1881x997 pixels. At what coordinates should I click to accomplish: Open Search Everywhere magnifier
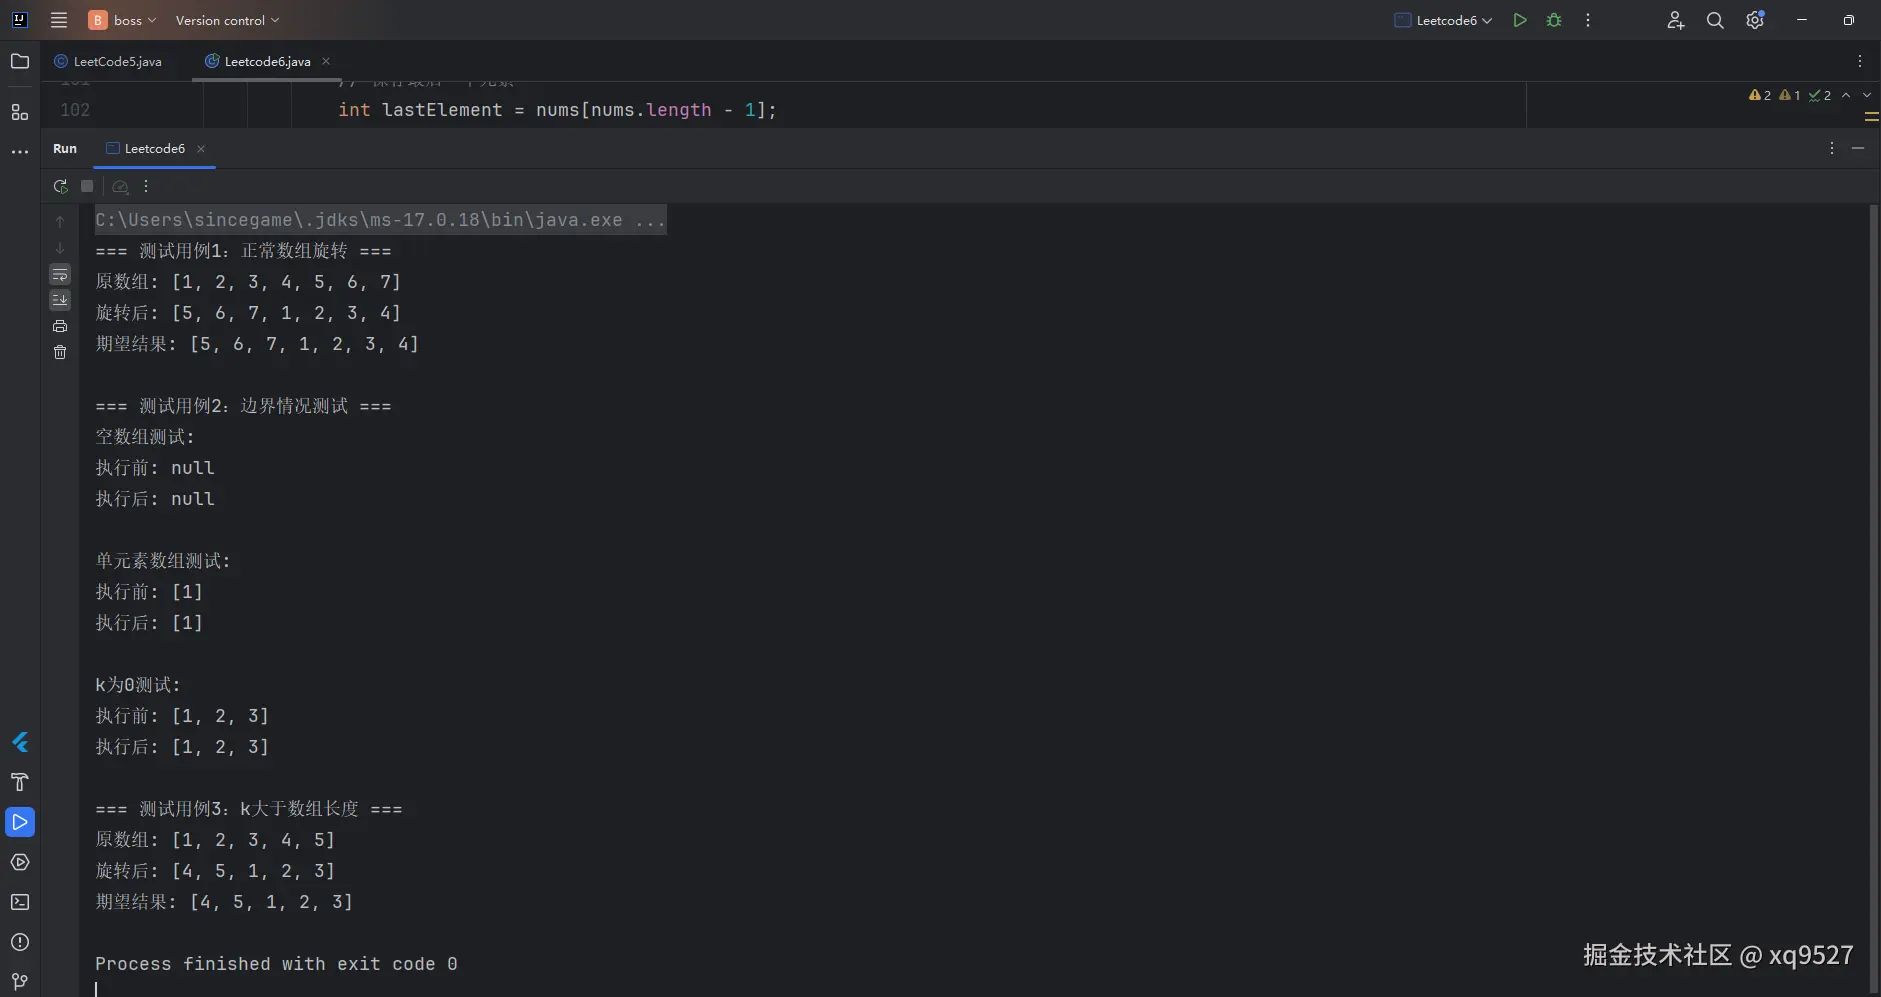coord(1715,20)
